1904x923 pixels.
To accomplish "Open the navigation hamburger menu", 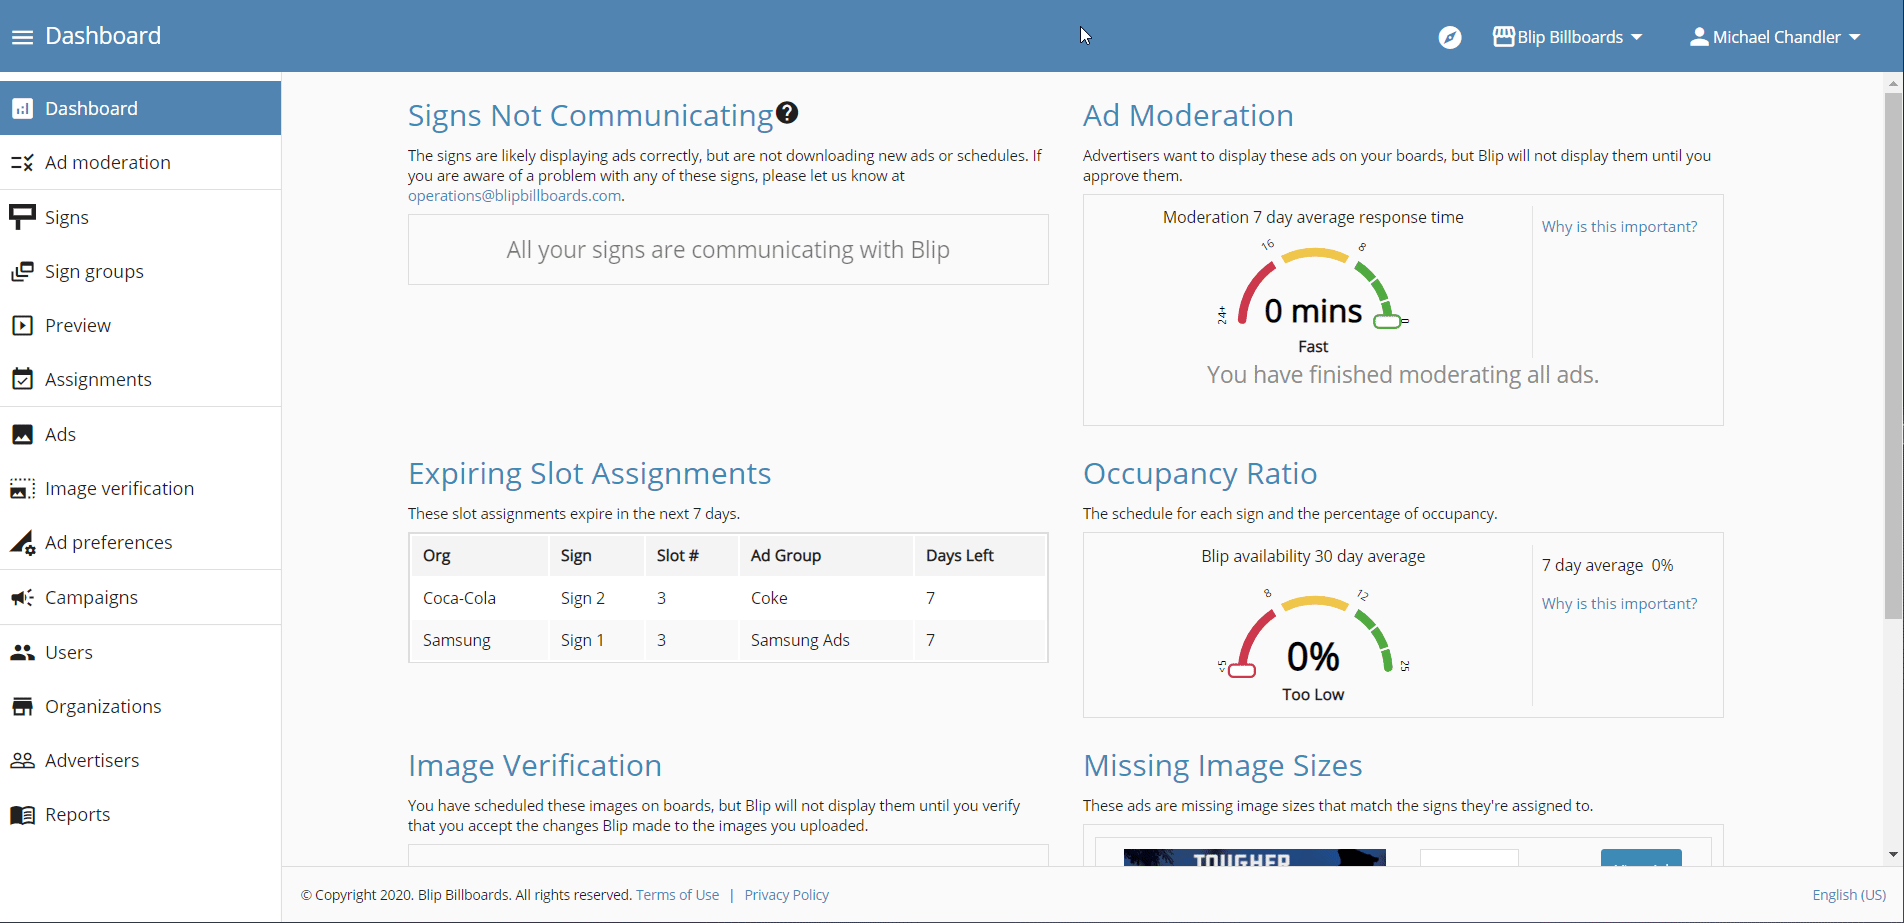I will [21, 36].
